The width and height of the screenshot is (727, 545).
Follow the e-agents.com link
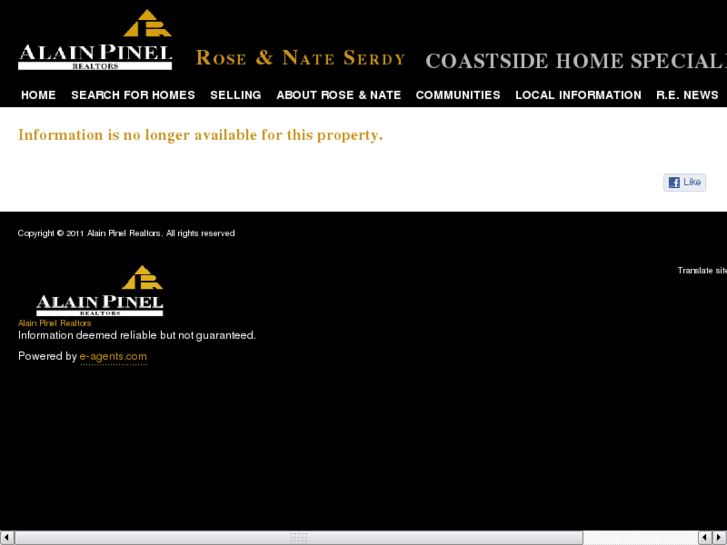click(113, 356)
